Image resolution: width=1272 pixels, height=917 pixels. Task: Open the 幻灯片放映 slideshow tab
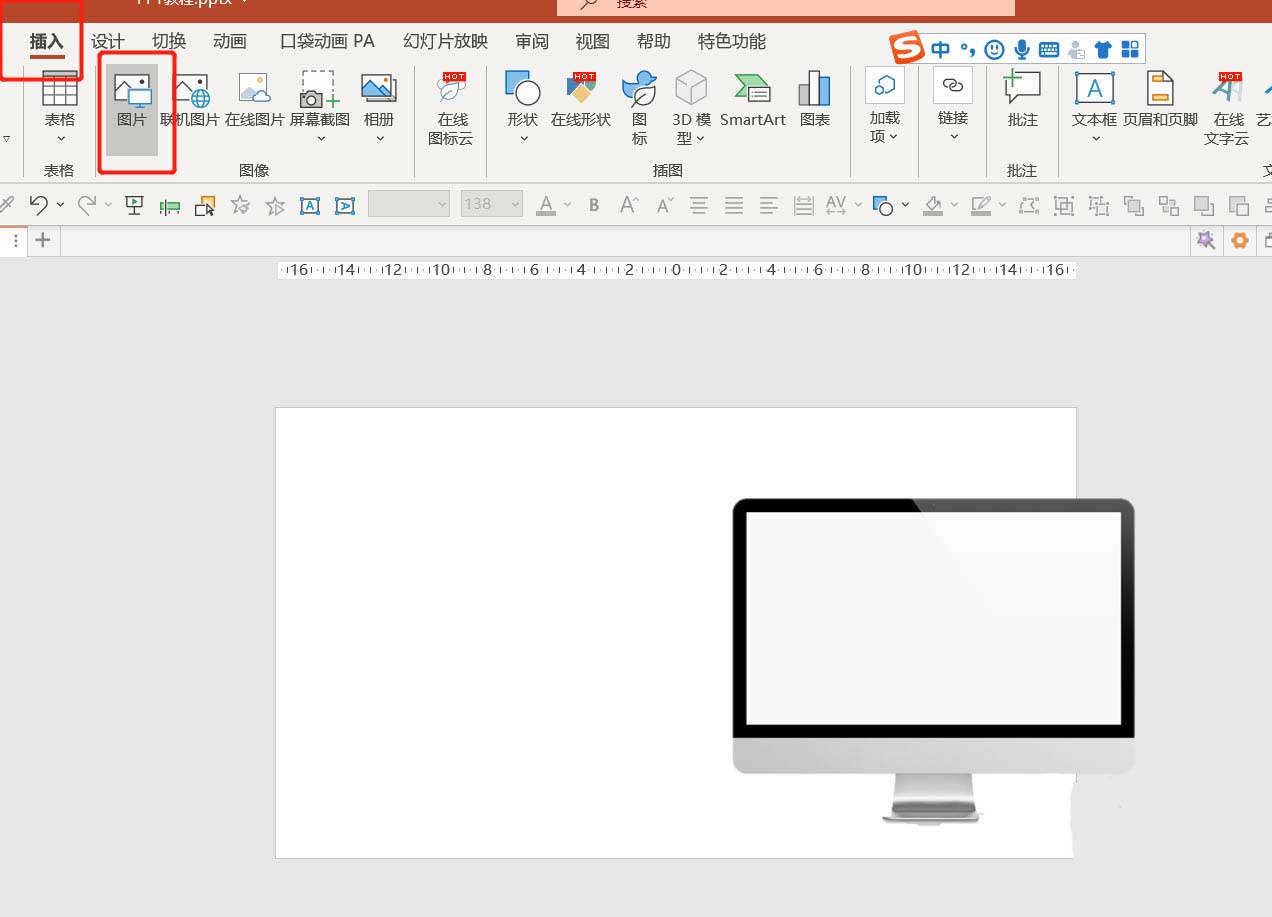click(x=445, y=41)
